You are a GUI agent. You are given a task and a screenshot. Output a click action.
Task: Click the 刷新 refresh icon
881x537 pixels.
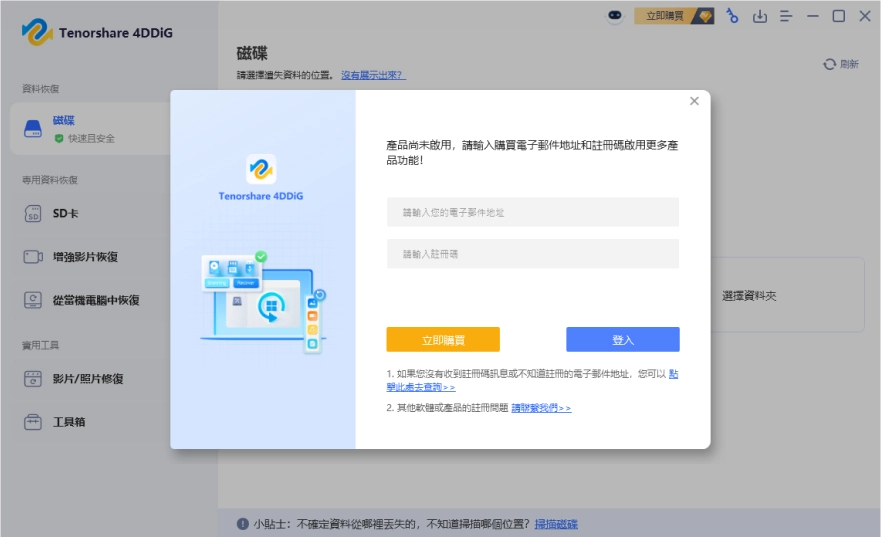tap(829, 64)
